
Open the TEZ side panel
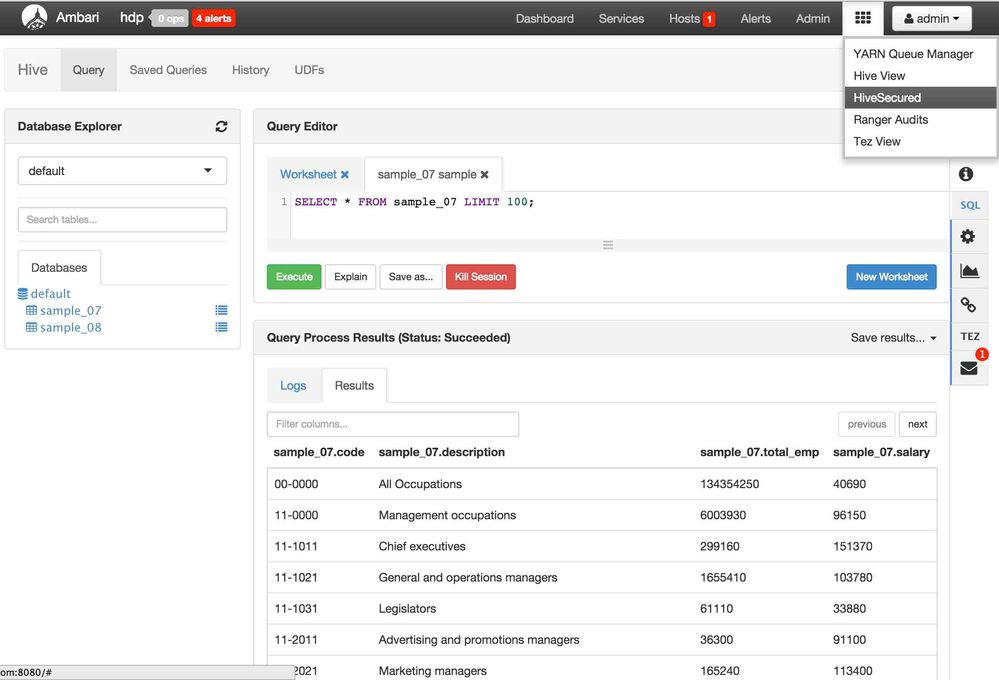(x=970, y=336)
